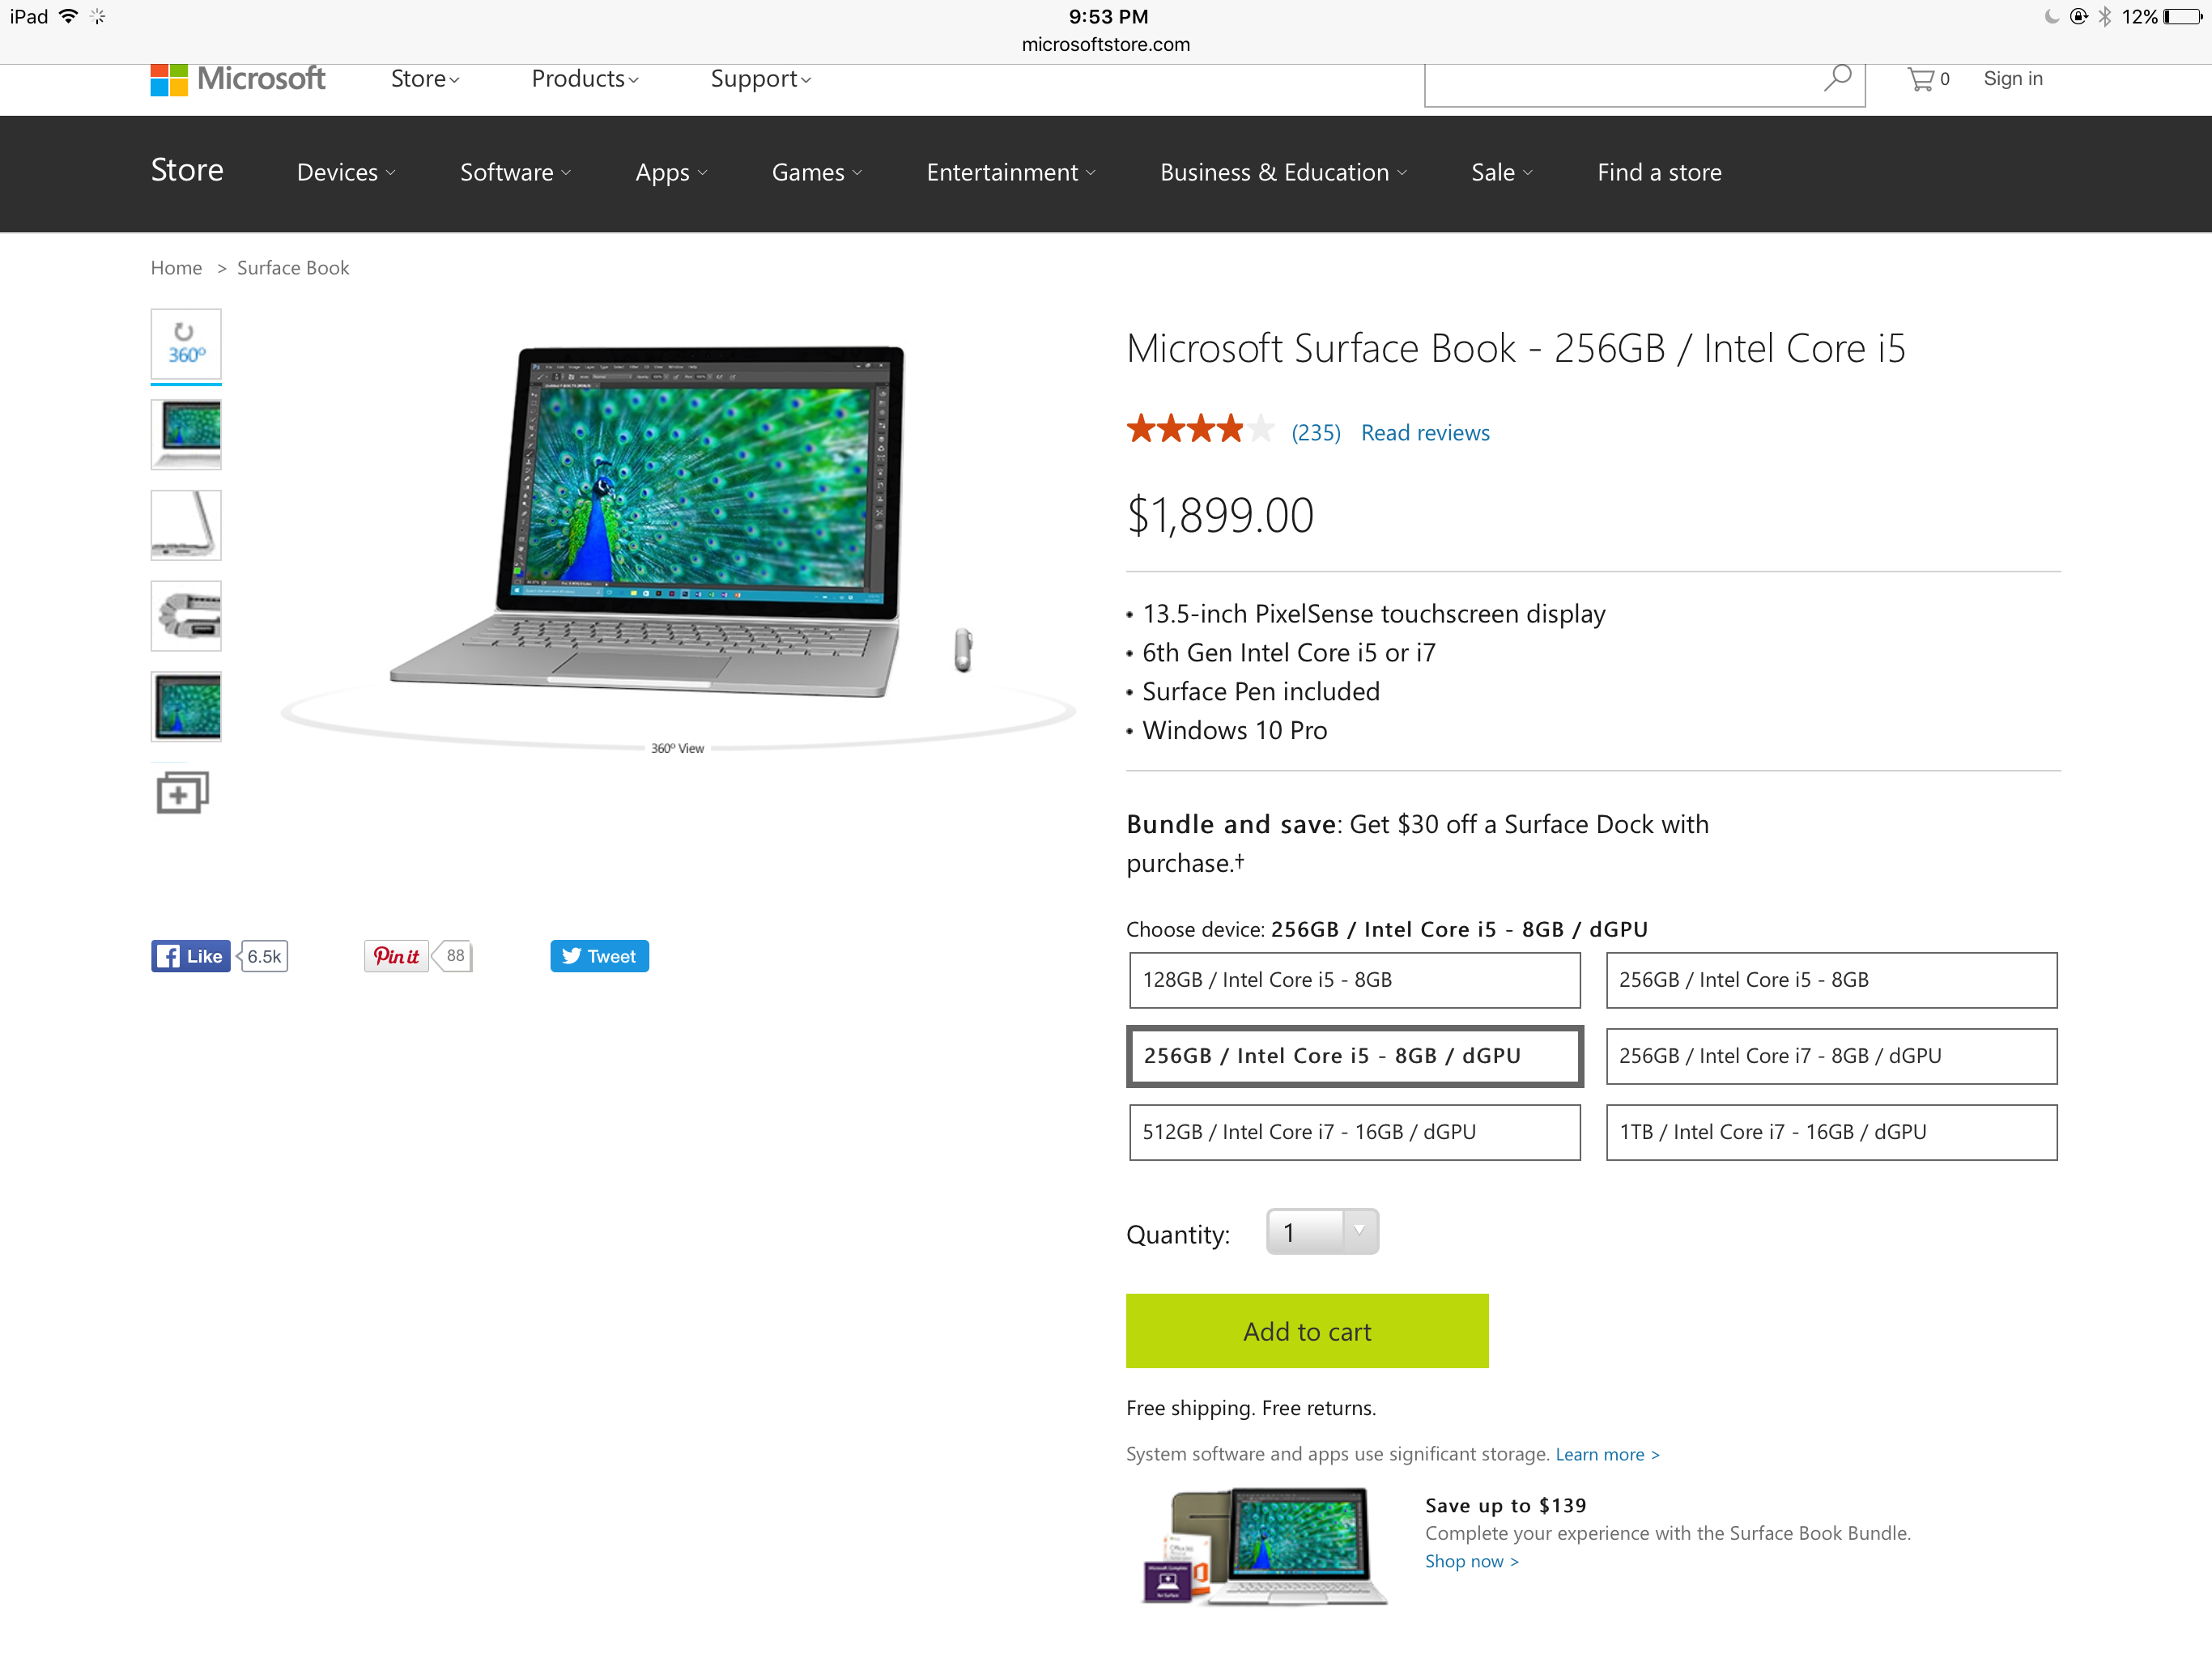This screenshot has height=1658, width=2212.
Task: Click the Microsoft logo
Action: (238, 79)
